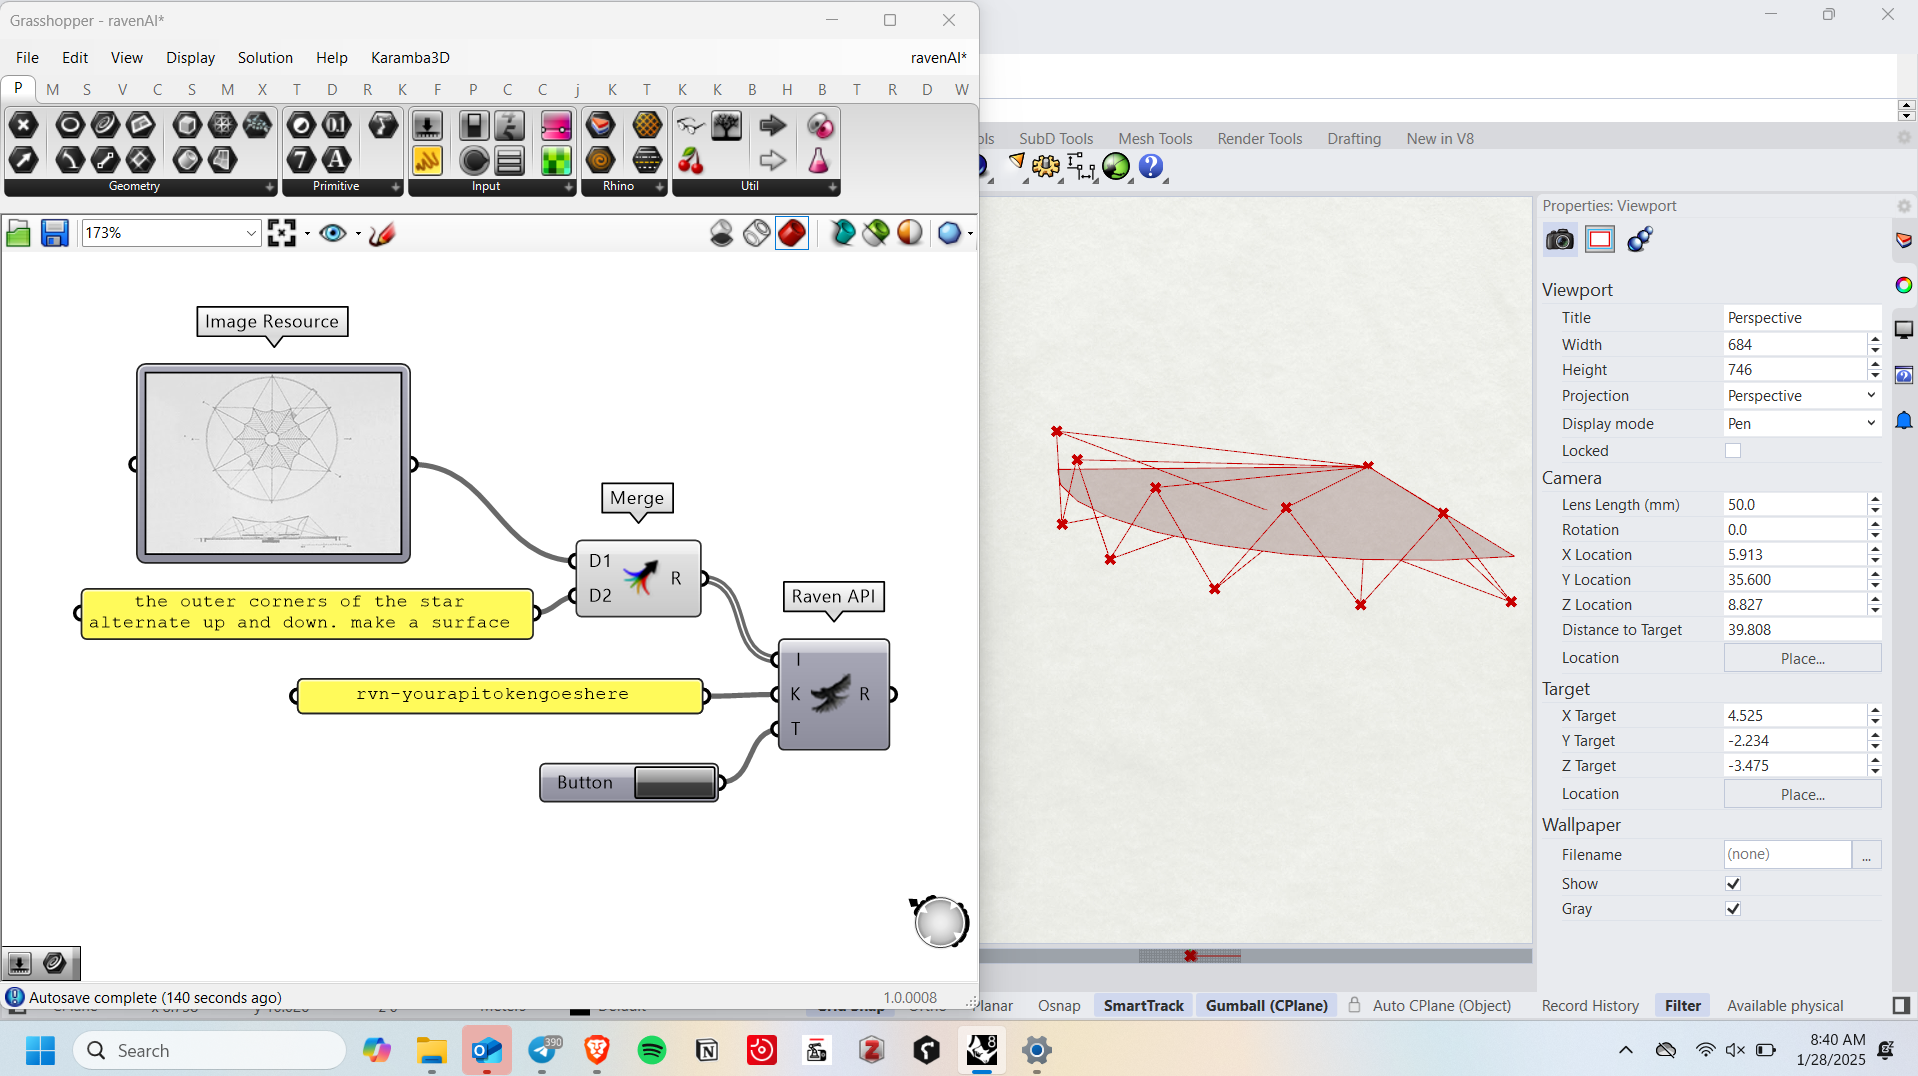Toggle Record History in status bar
This screenshot has width=1918, height=1076.
pos(1590,1005)
